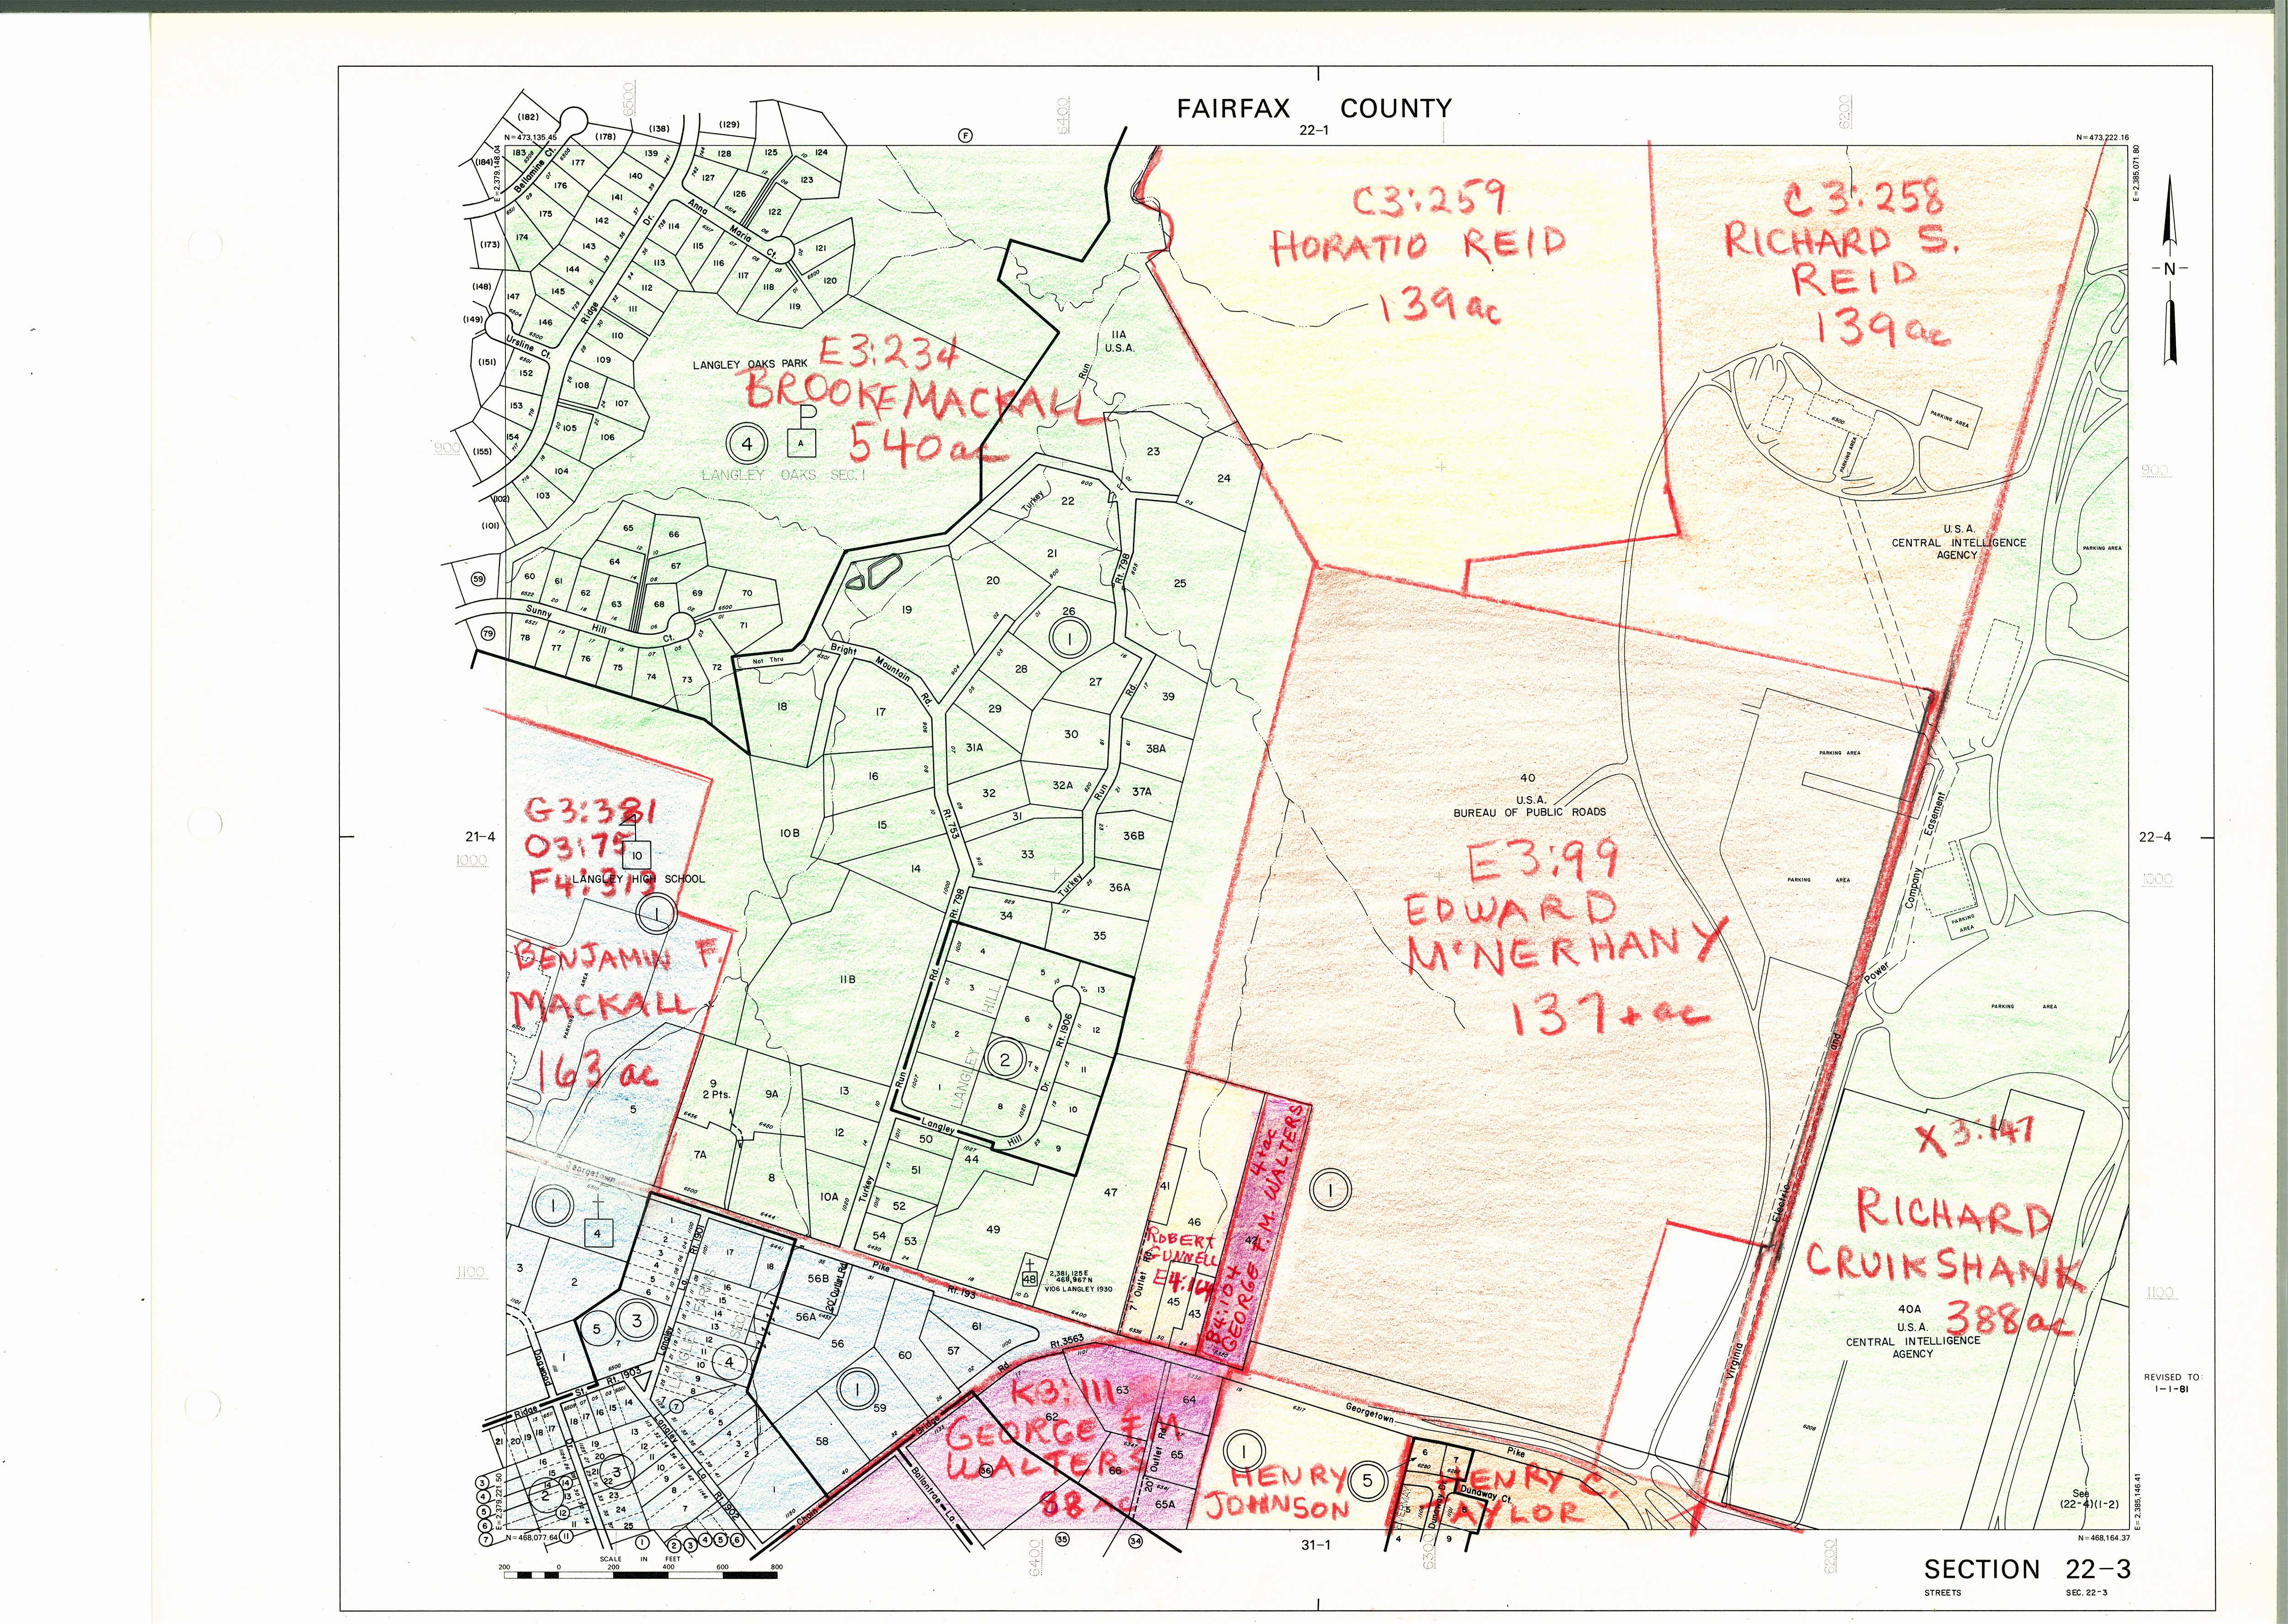Click the 40A Central Intelligence Agency parcel label
The height and width of the screenshot is (1624, 2288).
[1912, 1331]
